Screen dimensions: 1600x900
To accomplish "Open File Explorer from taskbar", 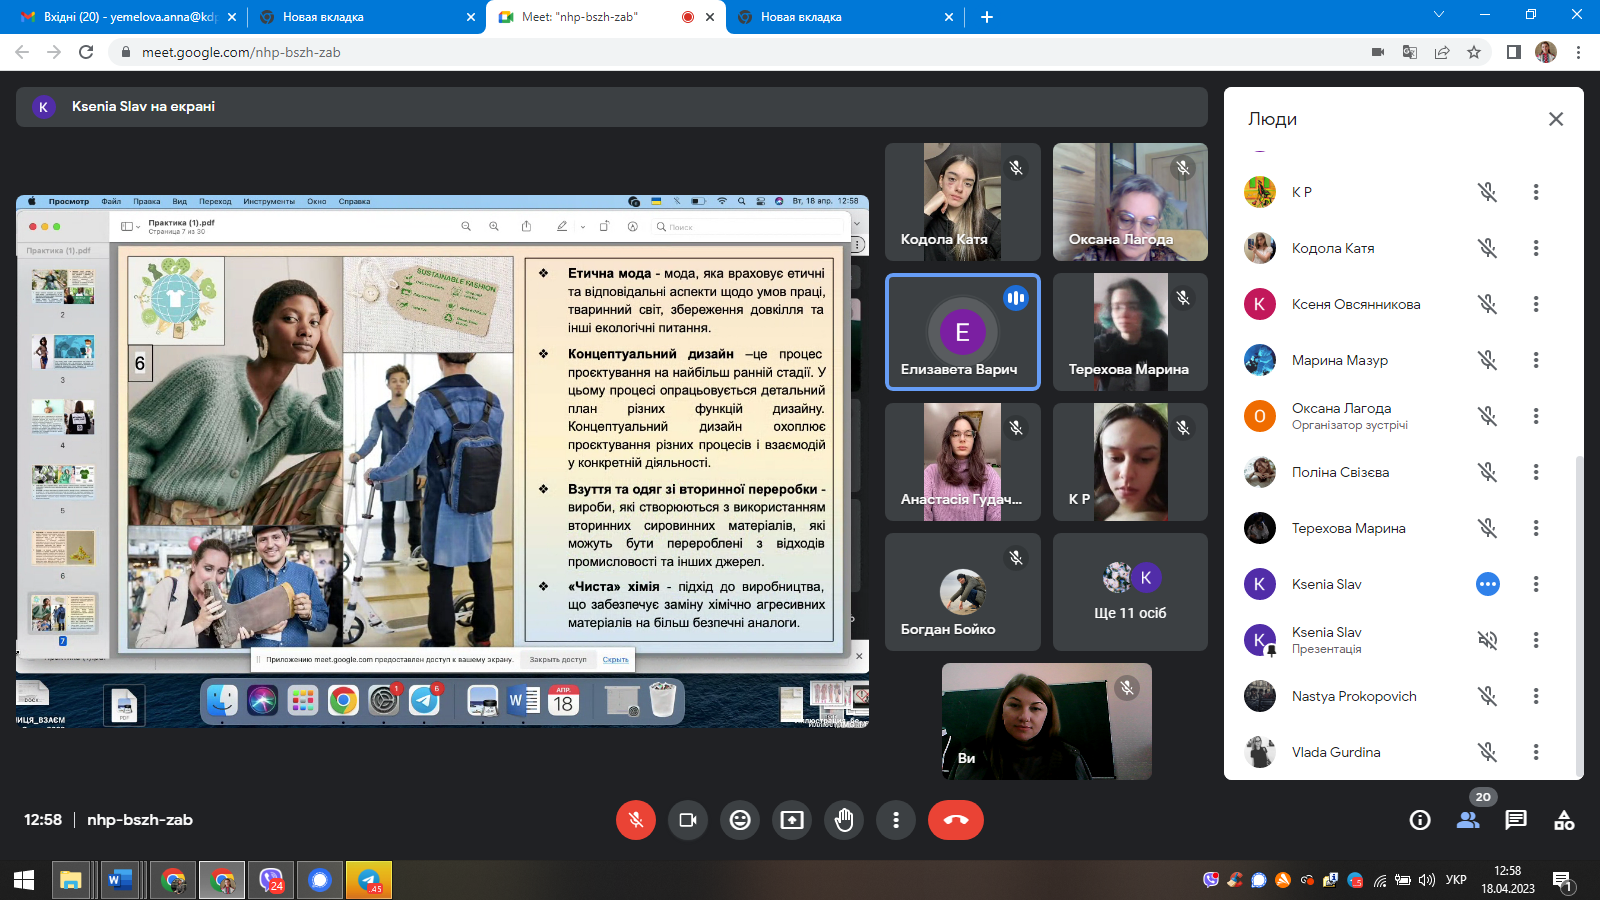I will click(x=70, y=880).
